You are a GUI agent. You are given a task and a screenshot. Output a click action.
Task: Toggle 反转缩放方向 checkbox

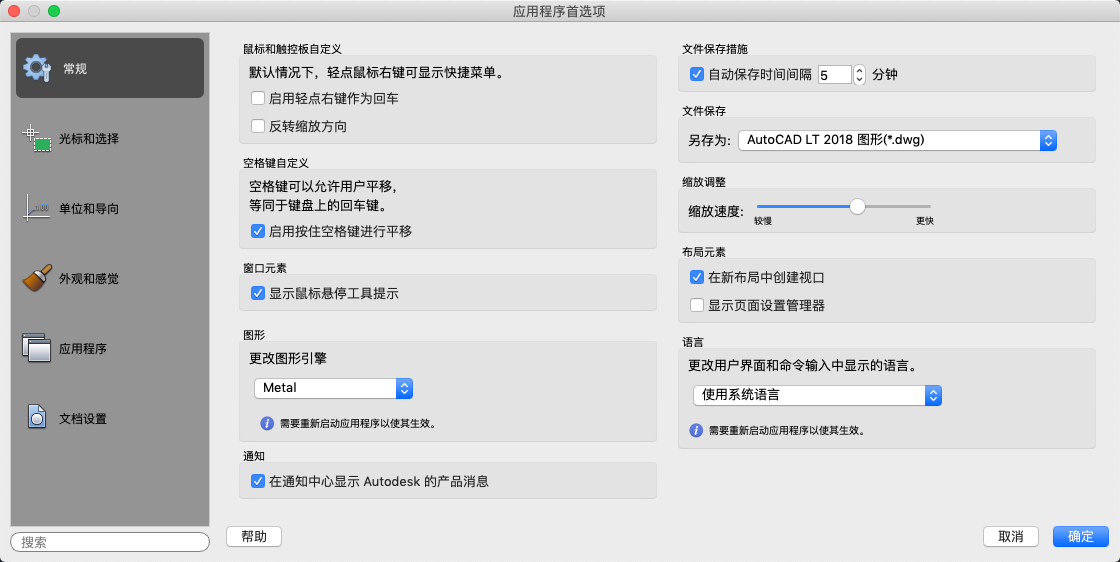point(258,127)
